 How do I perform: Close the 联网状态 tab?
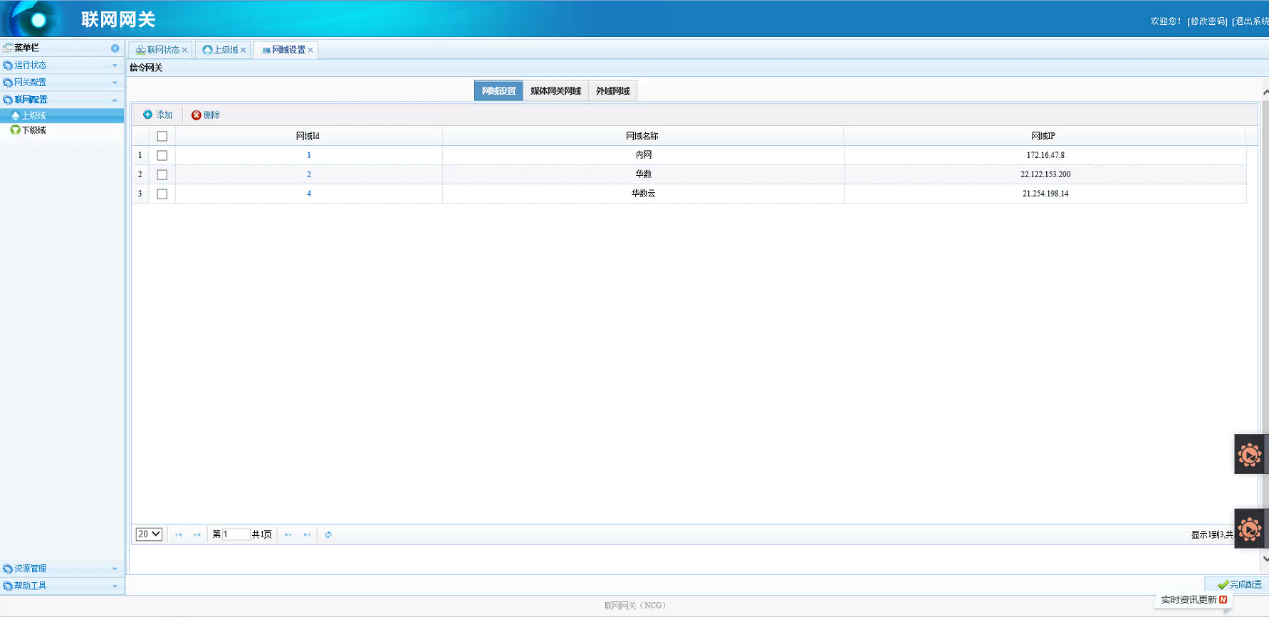coord(185,50)
